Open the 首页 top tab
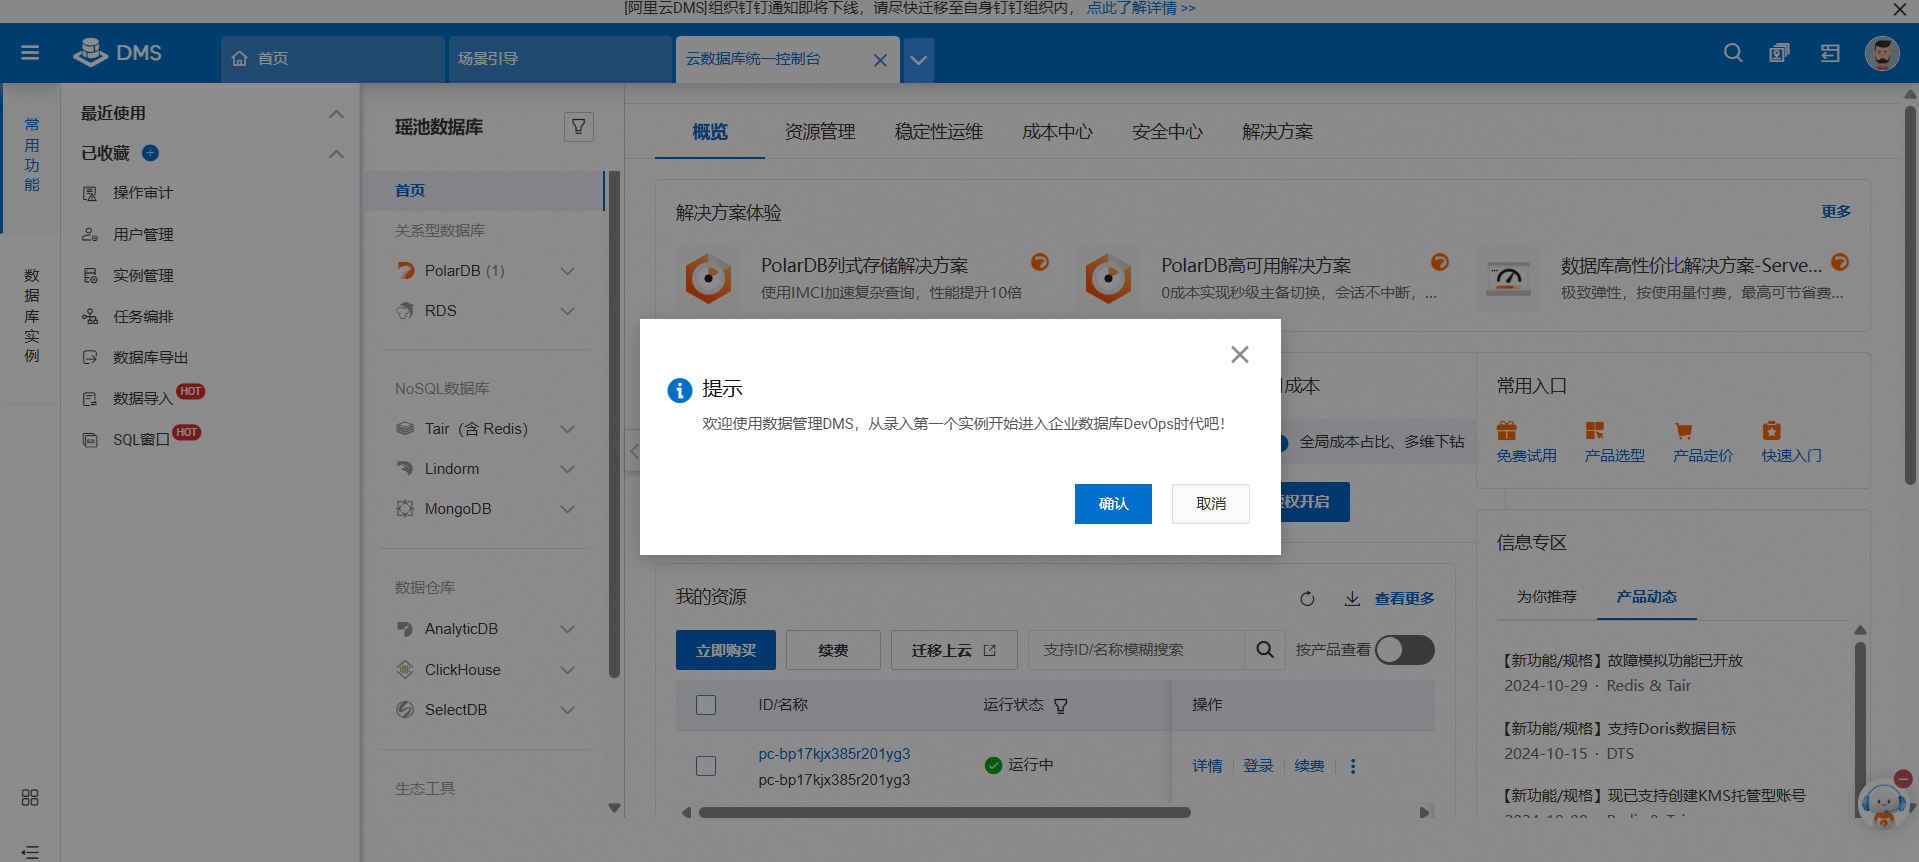Viewport: 1919px width, 862px height. pyautogui.click(x=333, y=59)
